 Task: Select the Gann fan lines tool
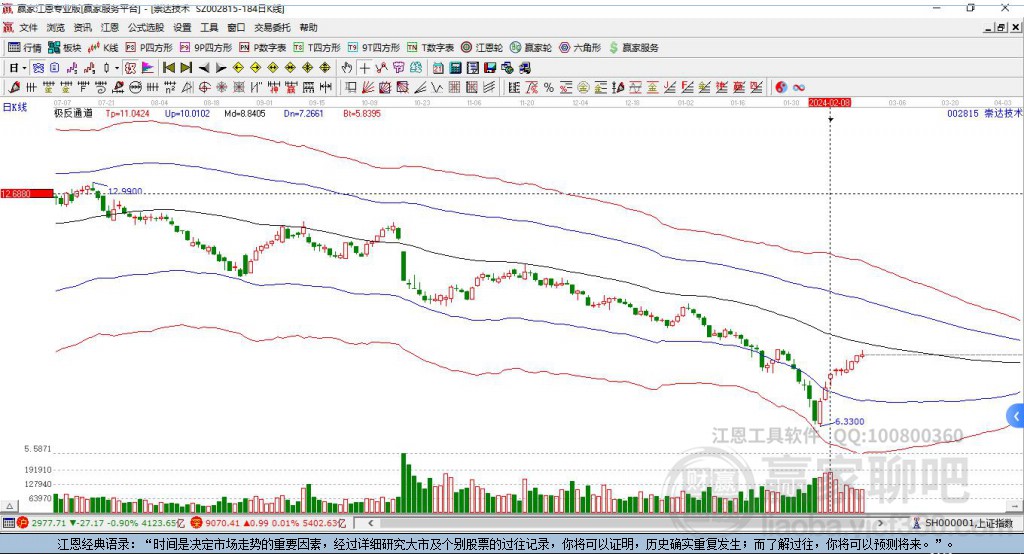click(368, 88)
